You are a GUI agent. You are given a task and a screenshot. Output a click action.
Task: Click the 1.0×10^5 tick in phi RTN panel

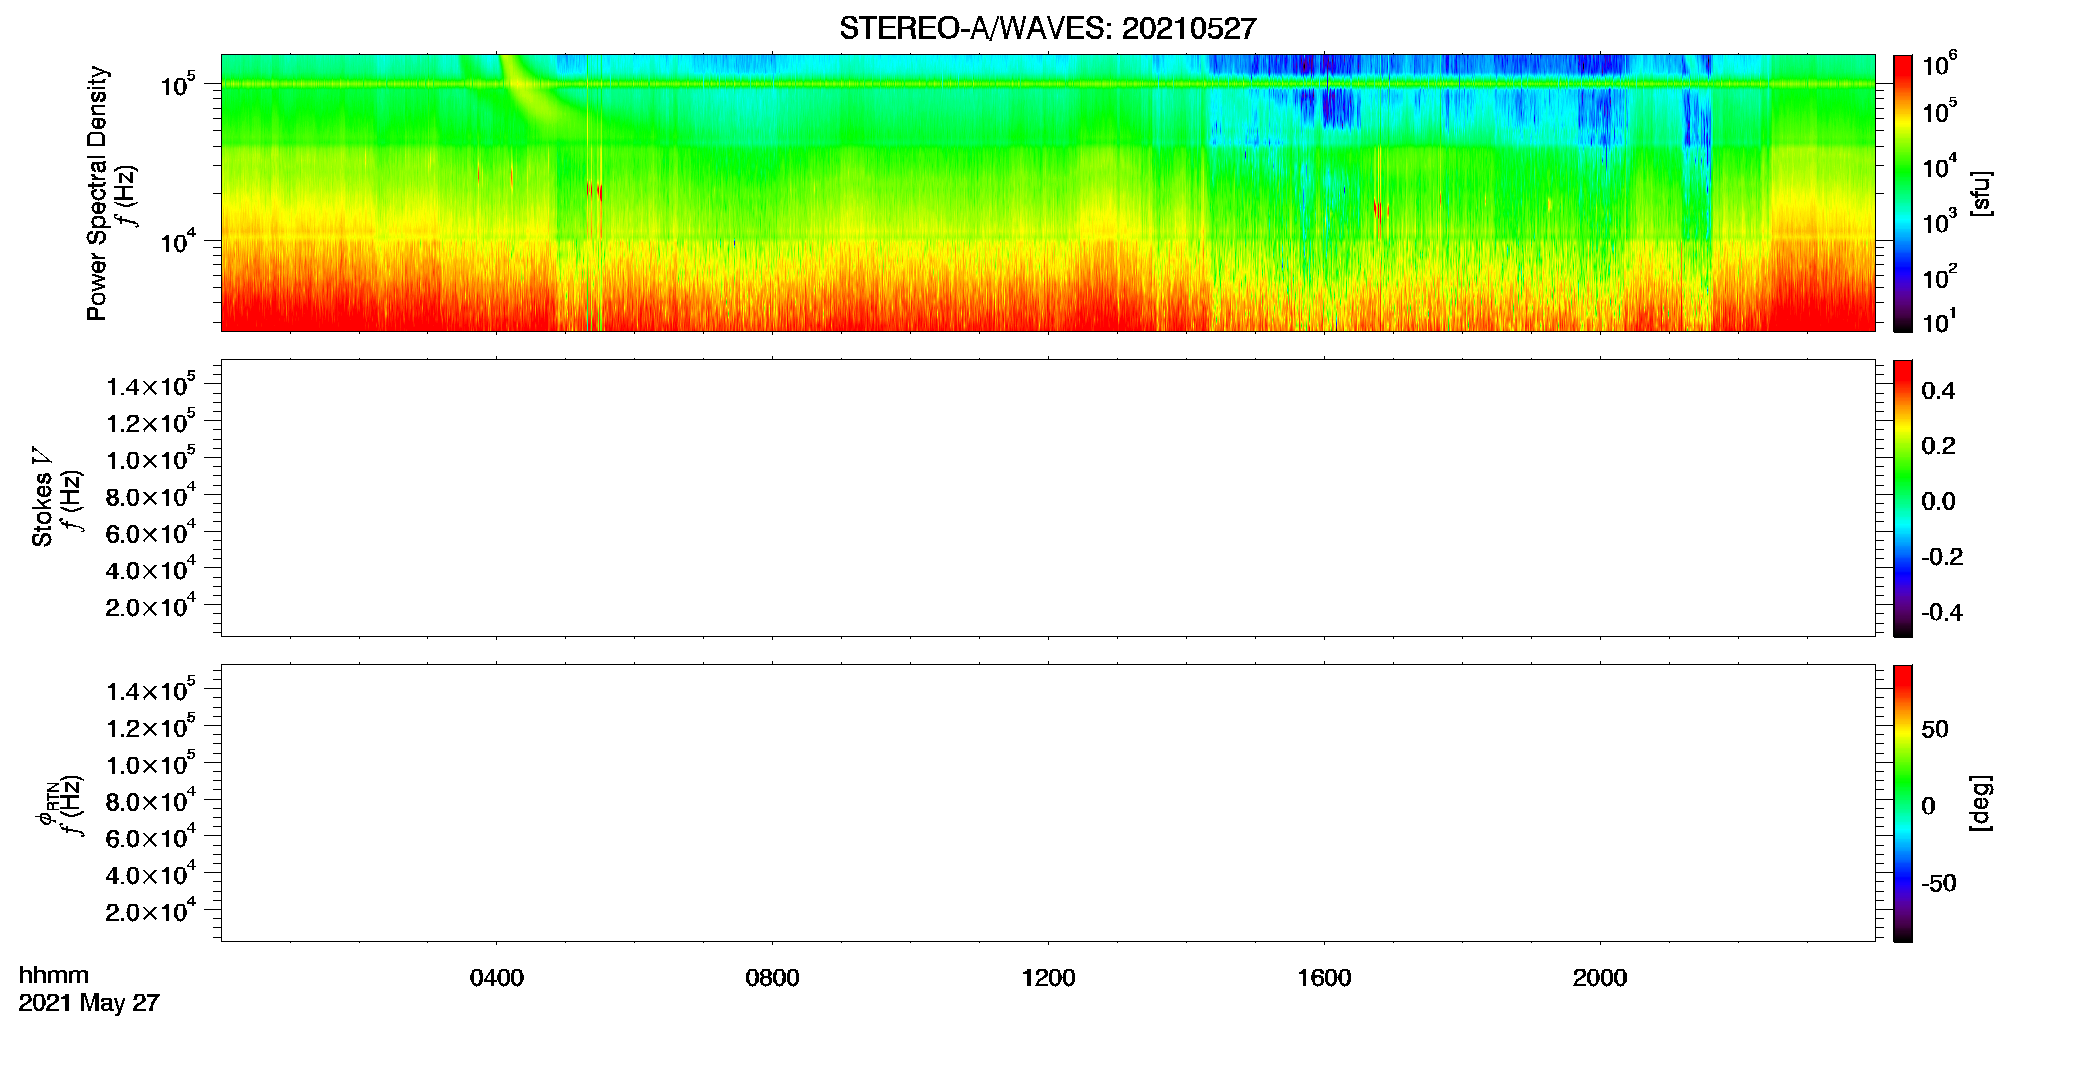(151, 764)
